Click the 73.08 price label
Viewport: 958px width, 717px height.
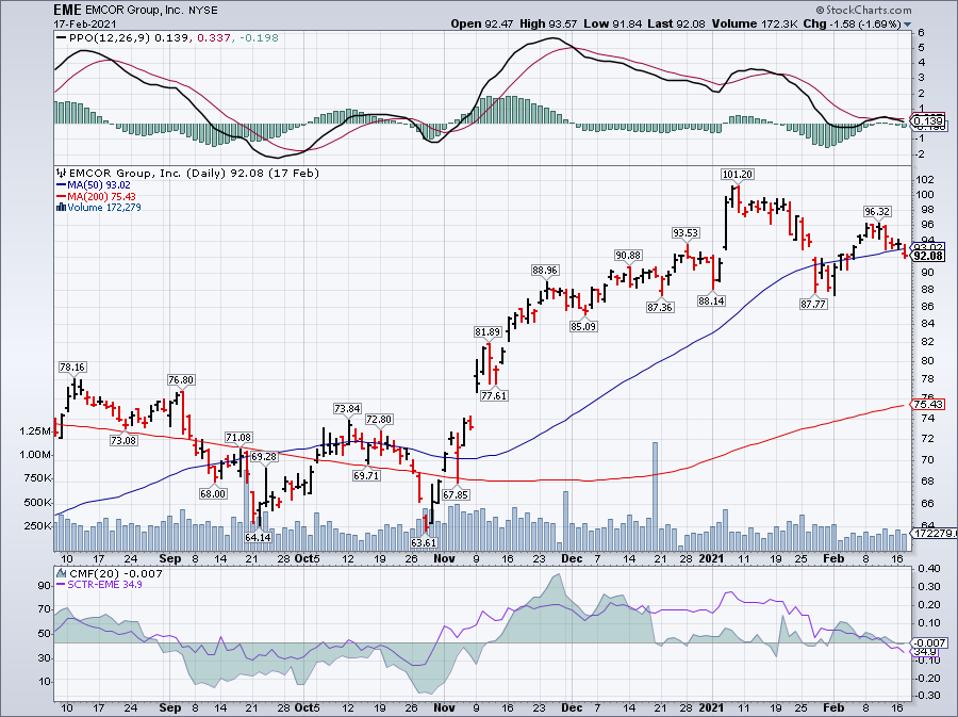coord(124,441)
